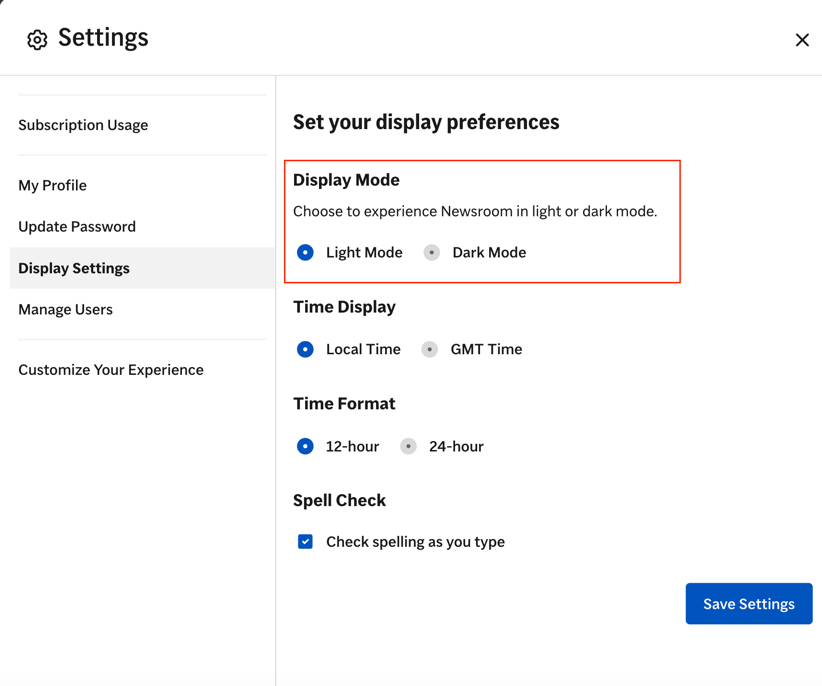
Task: Select the Light Mode radio button
Action: [306, 252]
